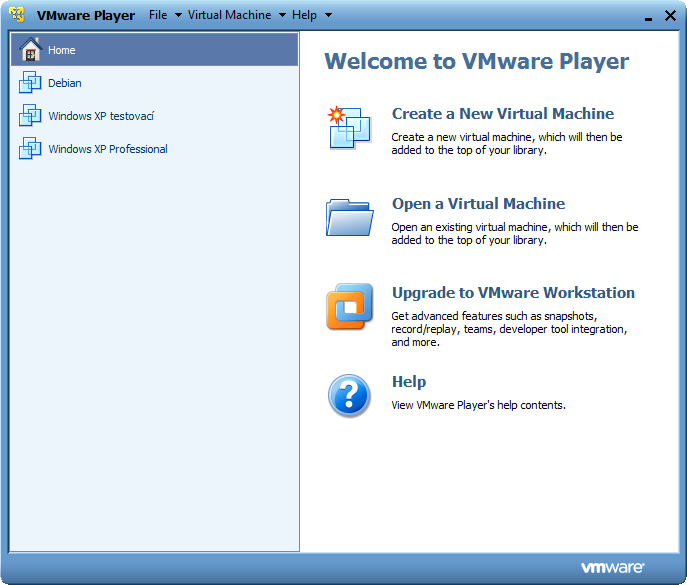687x585 pixels.
Task: Click the orange VMware Workstation upgrade icon
Action: click(350, 306)
